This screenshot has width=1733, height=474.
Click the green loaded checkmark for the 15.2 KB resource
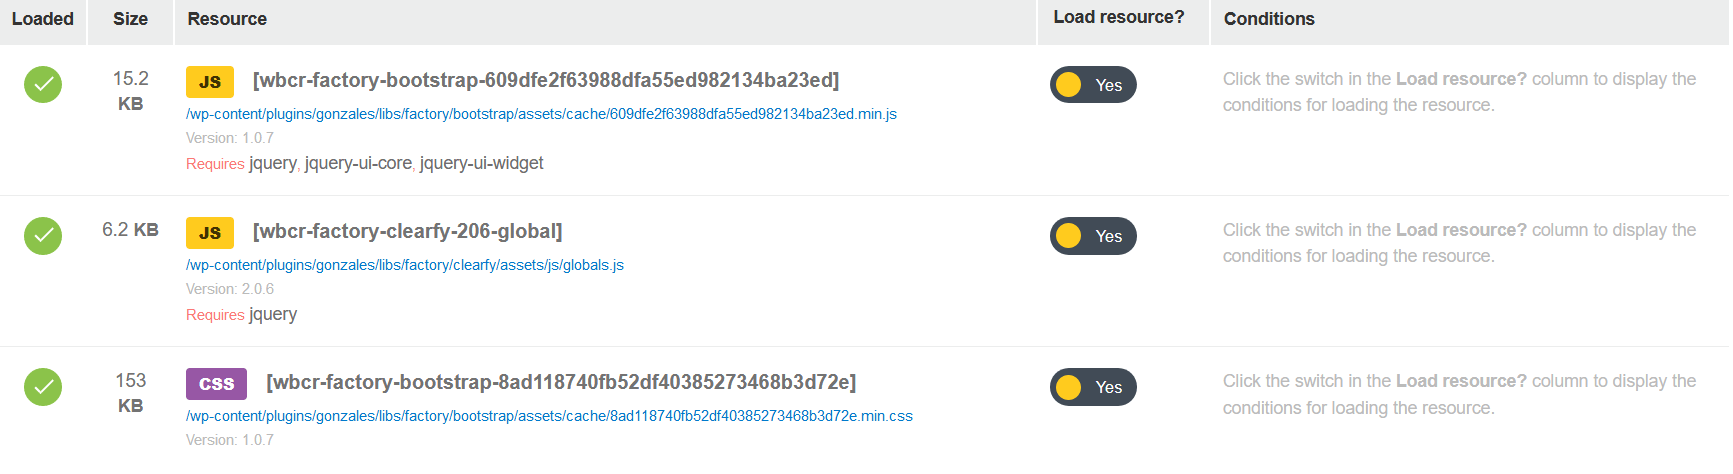pyautogui.click(x=43, y=85)
